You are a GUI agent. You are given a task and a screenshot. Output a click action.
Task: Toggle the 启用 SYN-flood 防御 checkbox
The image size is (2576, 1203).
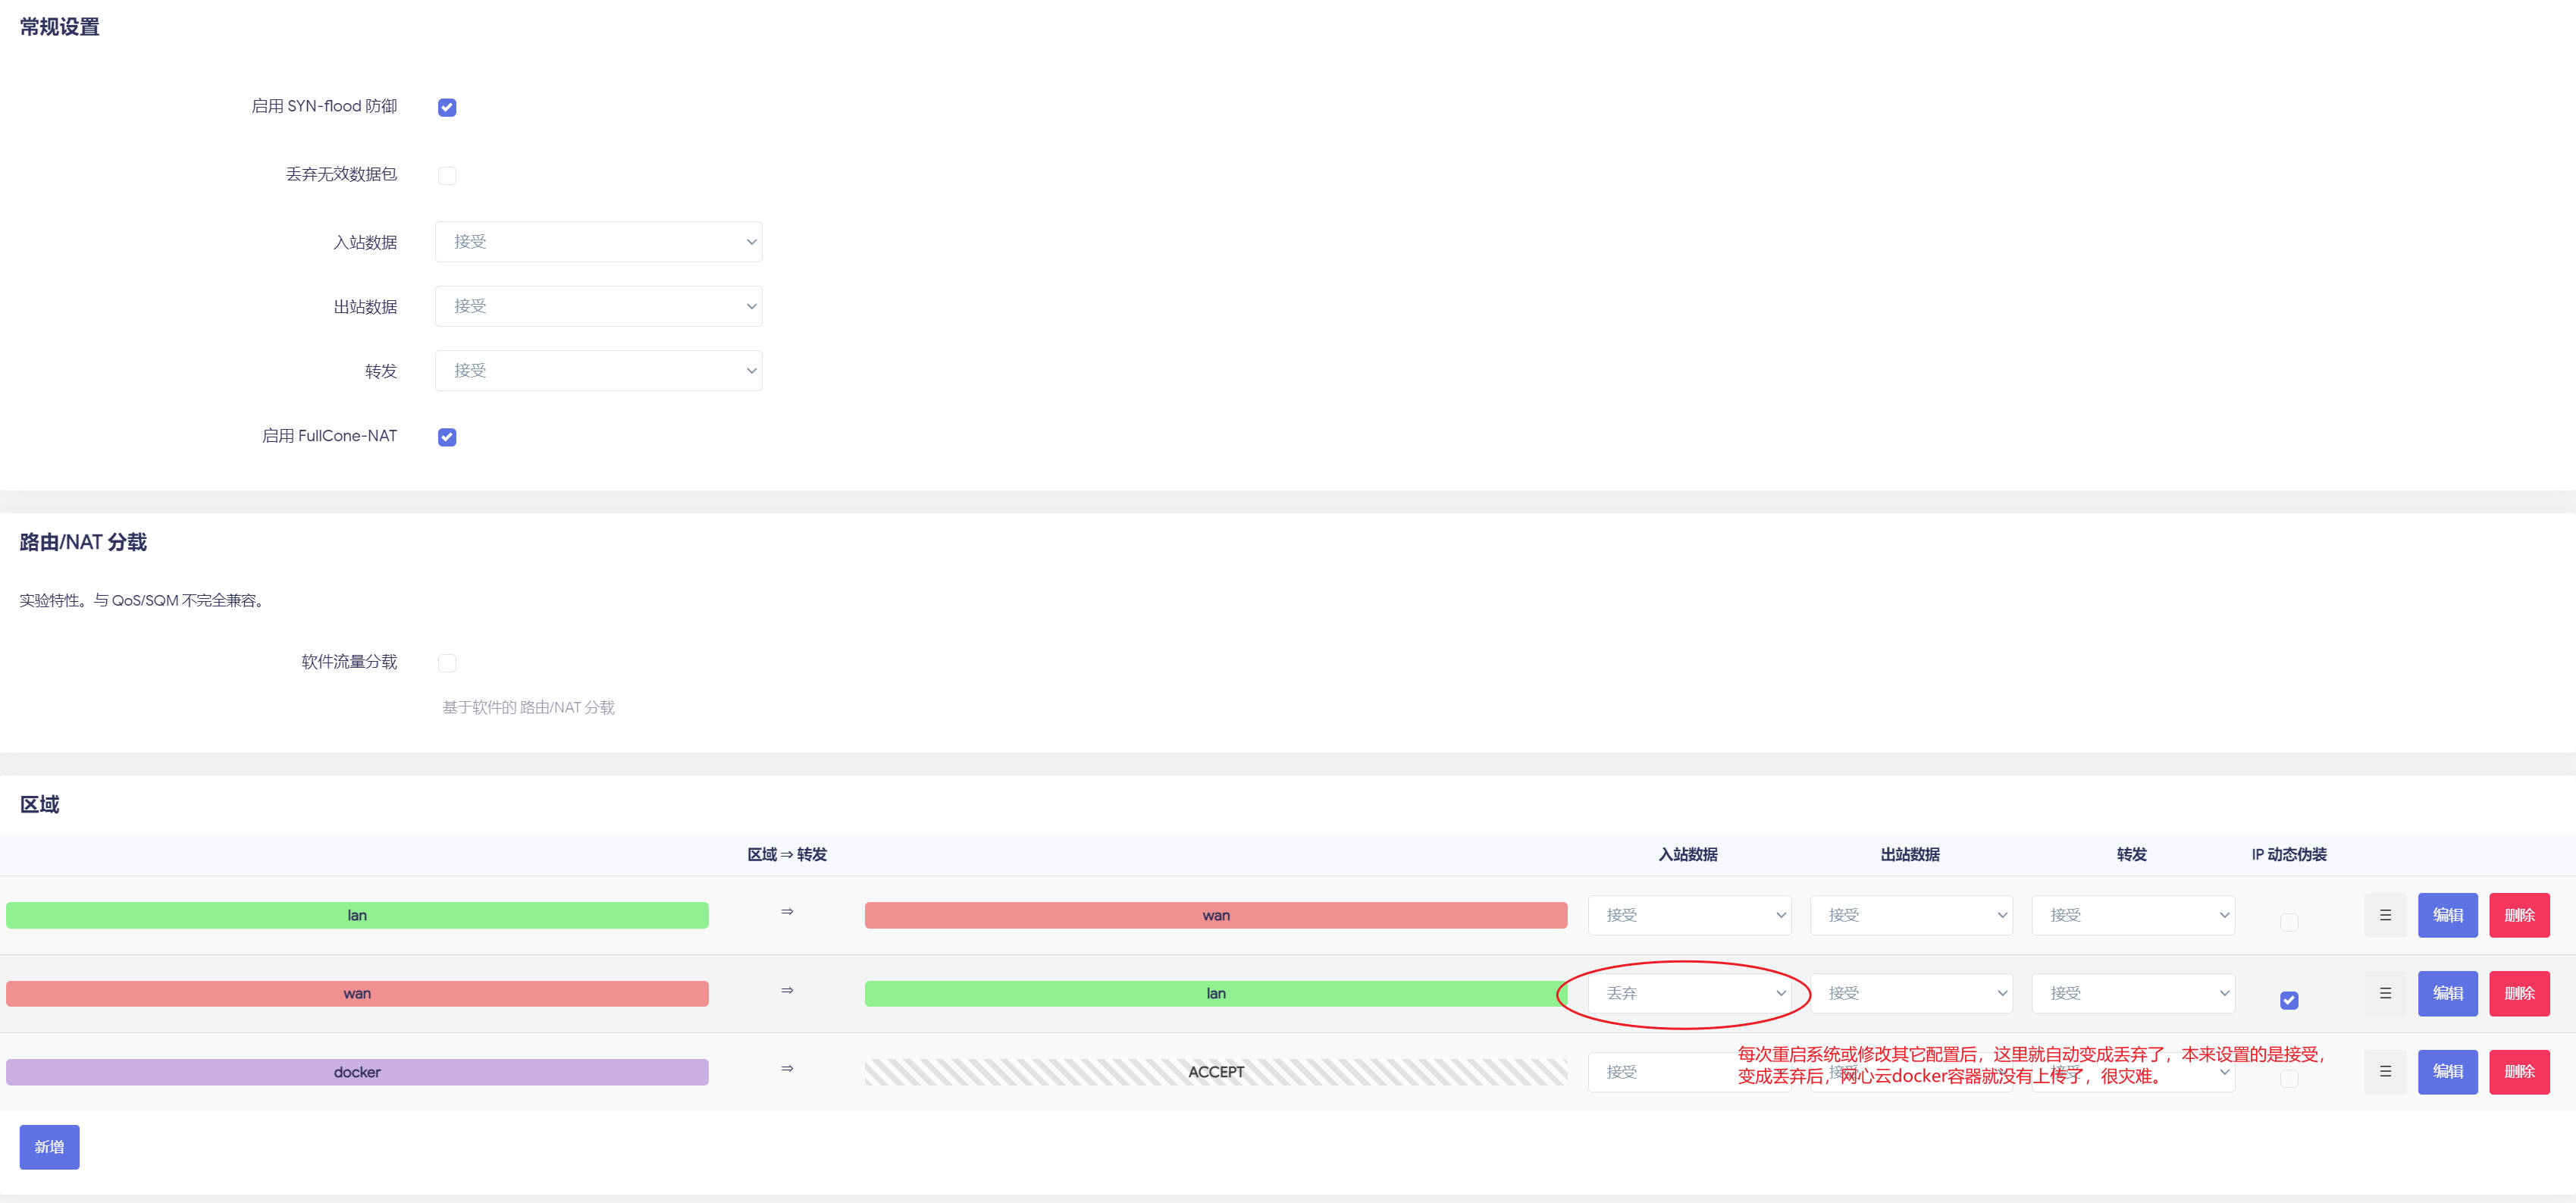(x=447, y=107)
